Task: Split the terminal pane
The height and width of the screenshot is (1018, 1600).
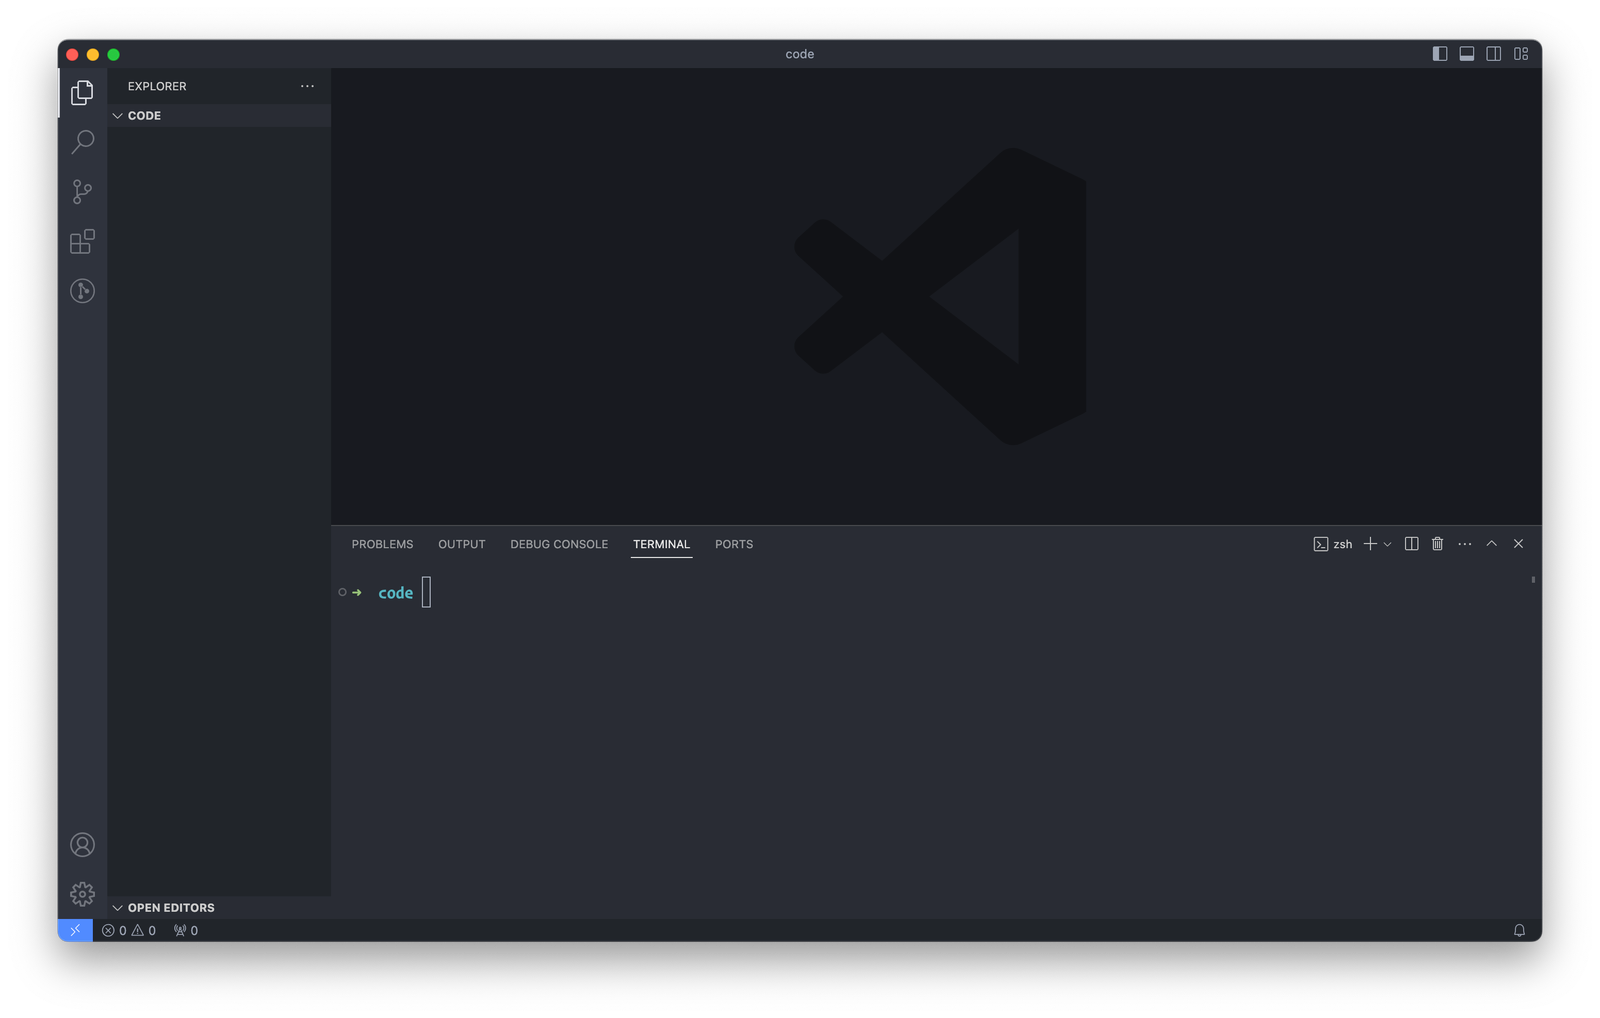Action: (1411, 544)
